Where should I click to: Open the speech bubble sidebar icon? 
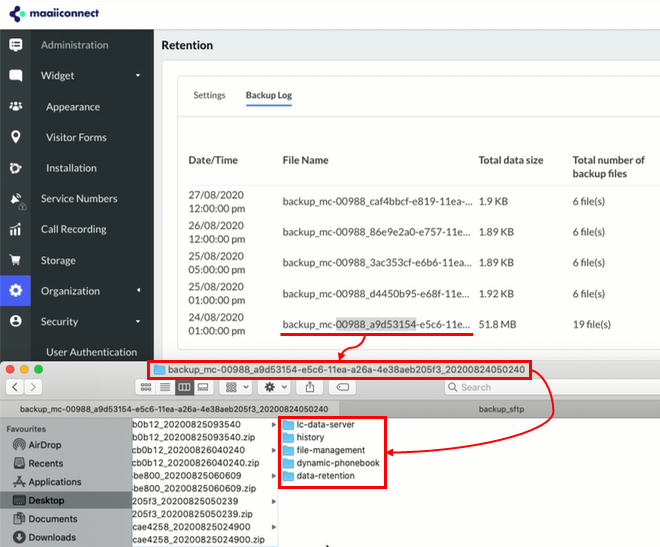(x=16, y=75)
